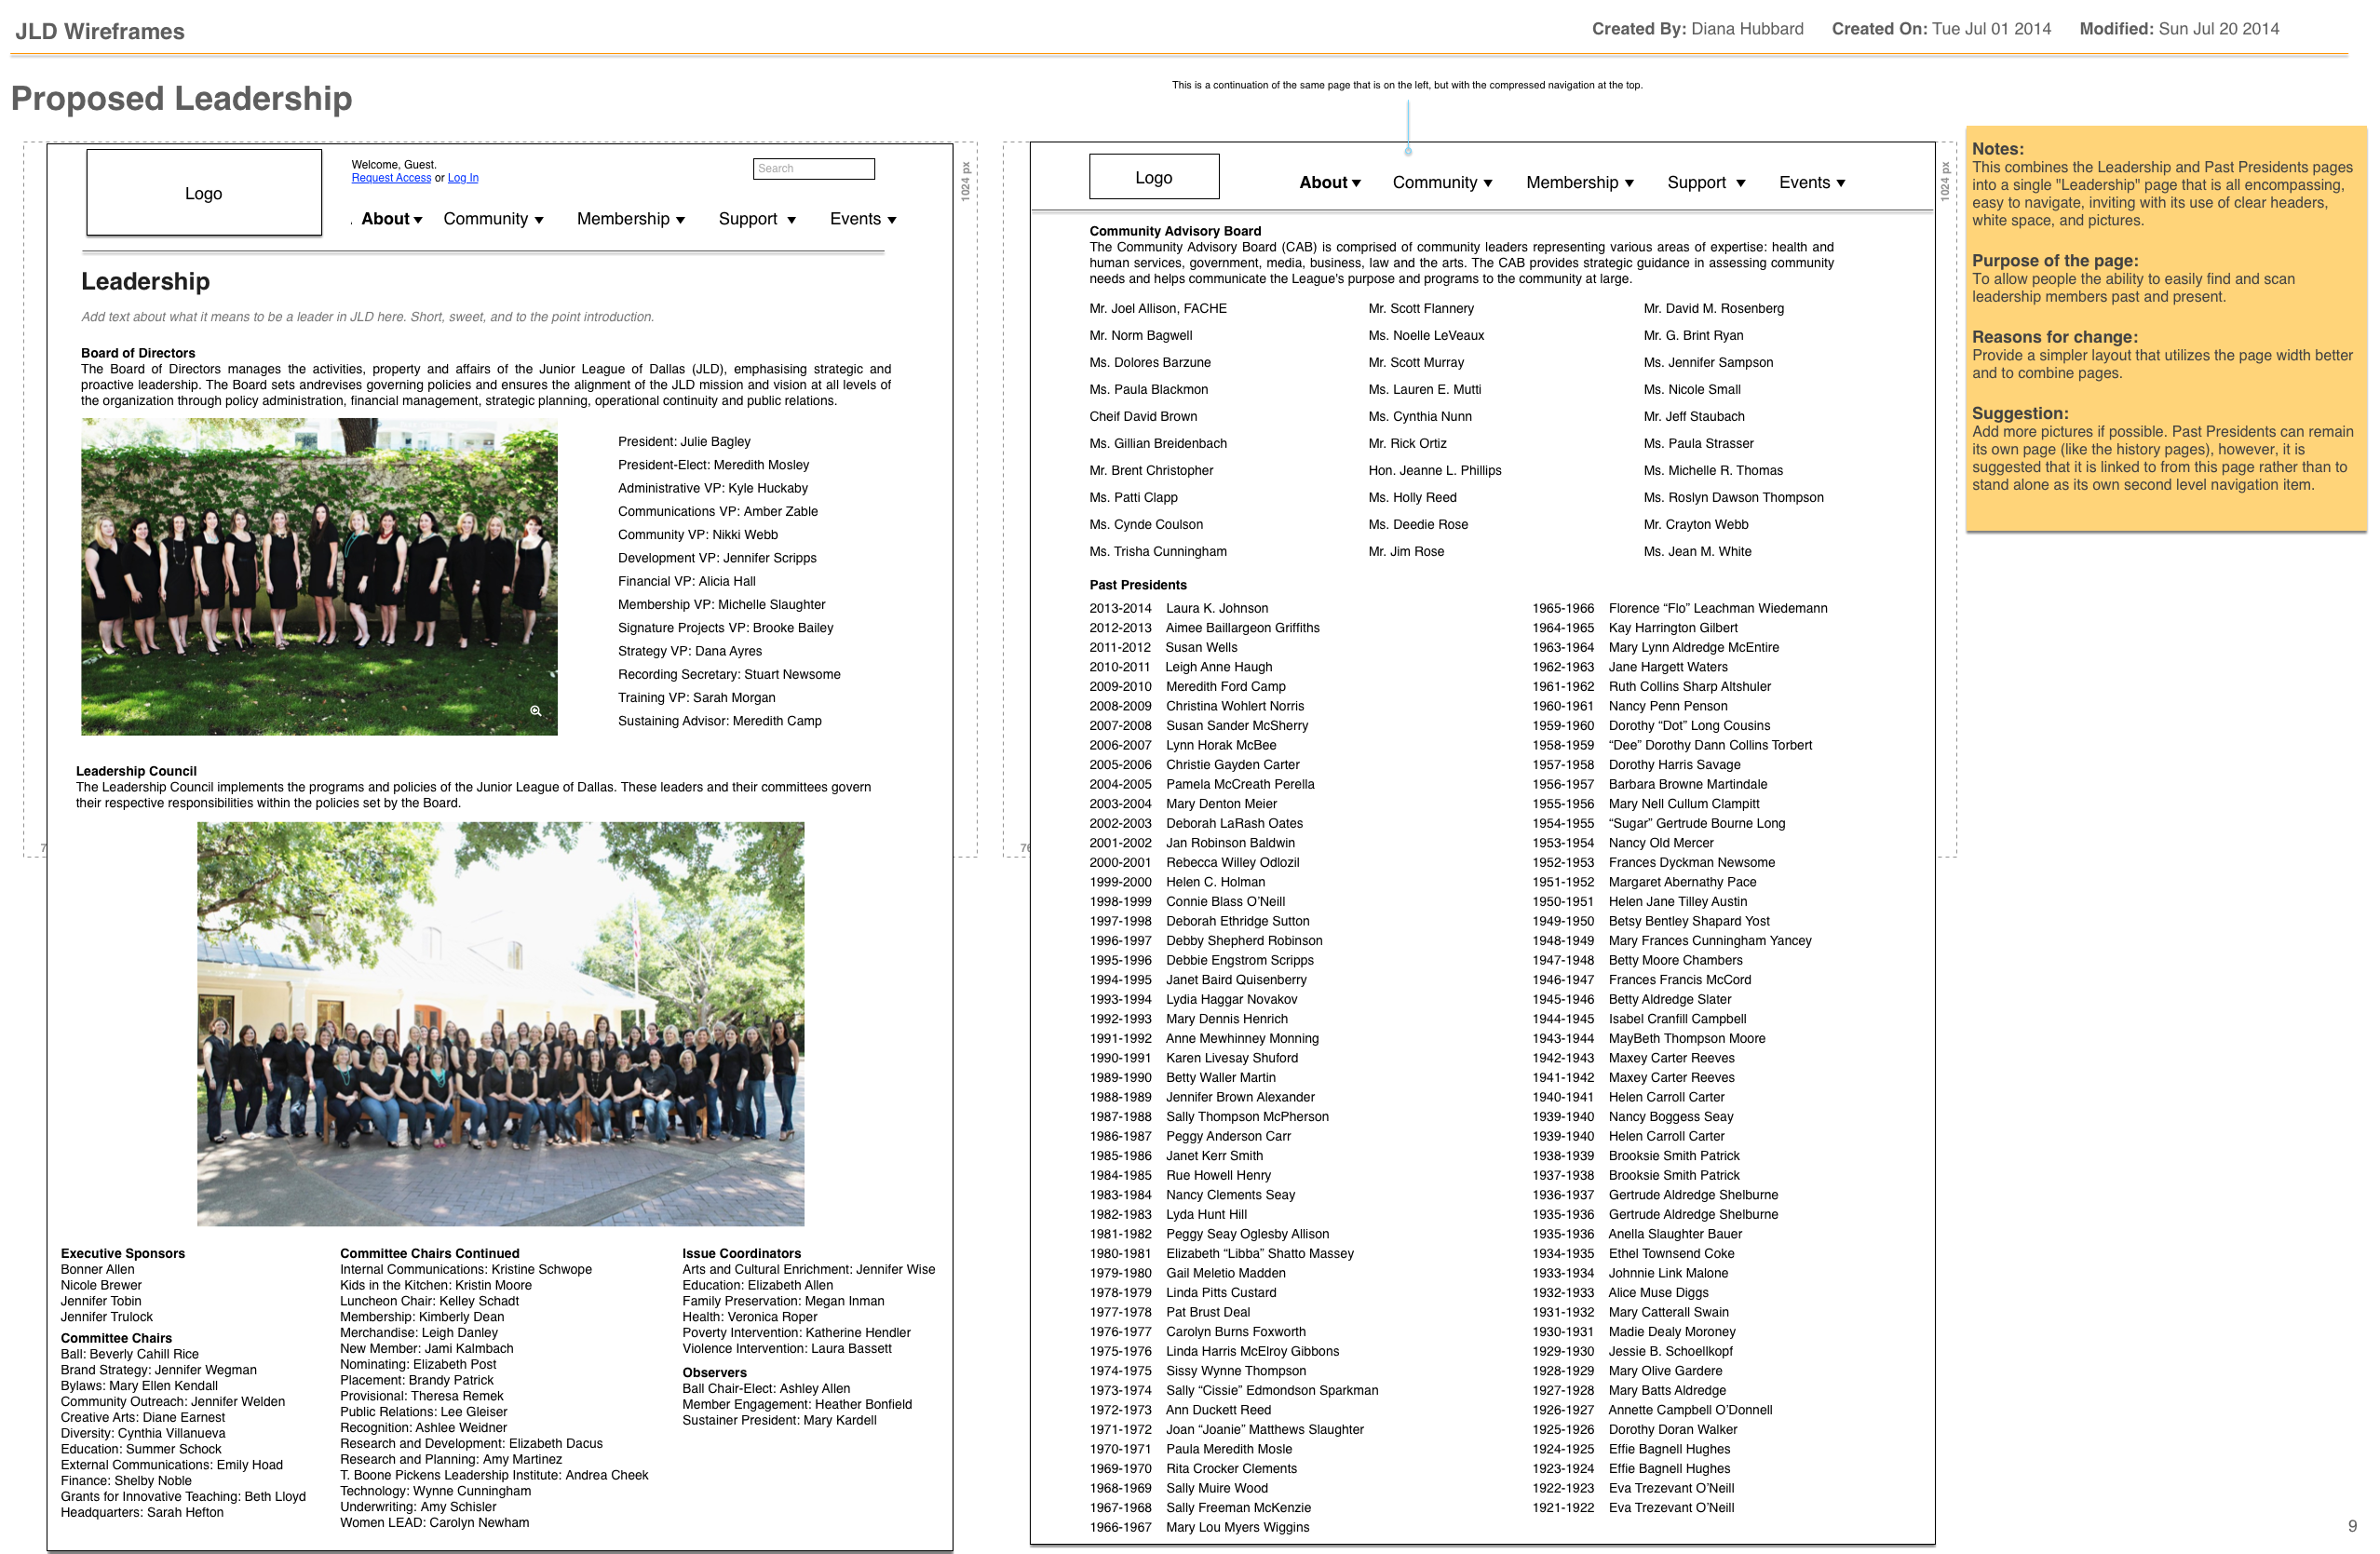Open About dropdown in left wireframe
Screen dimensions: 2380x1554
391,219
